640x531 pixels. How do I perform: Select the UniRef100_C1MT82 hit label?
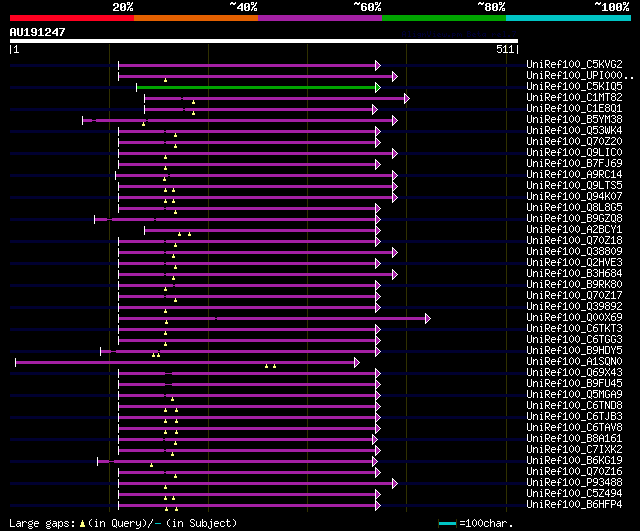[574, 98]
